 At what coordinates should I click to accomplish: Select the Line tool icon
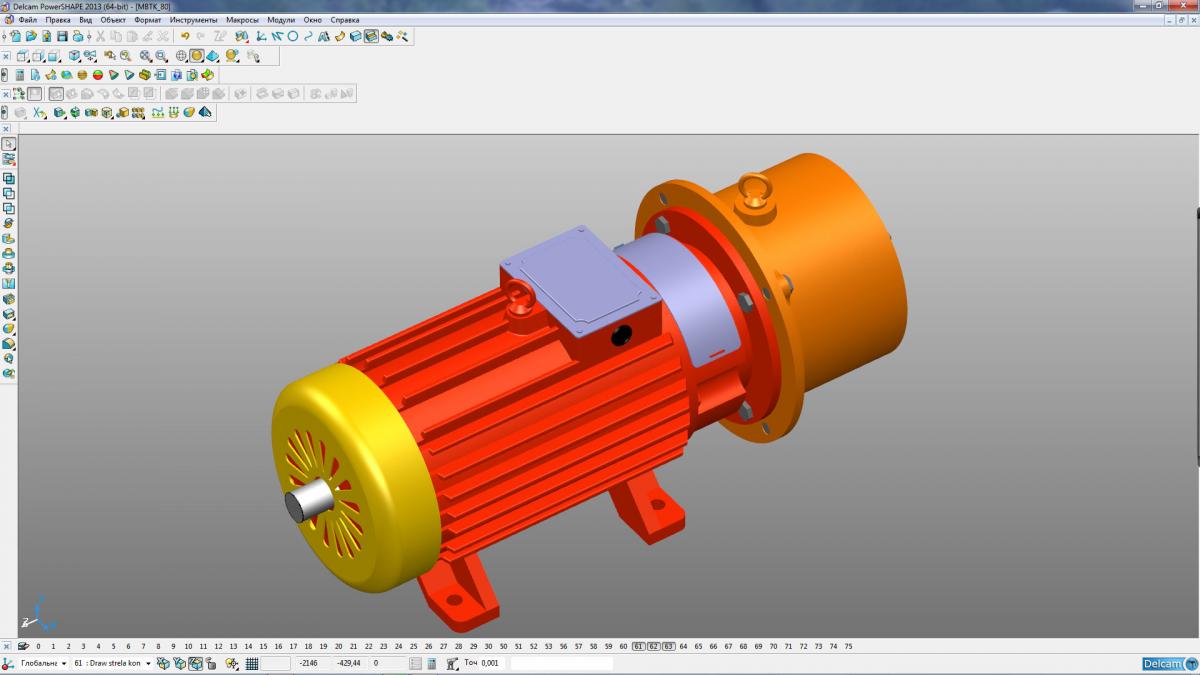[277, 36]
